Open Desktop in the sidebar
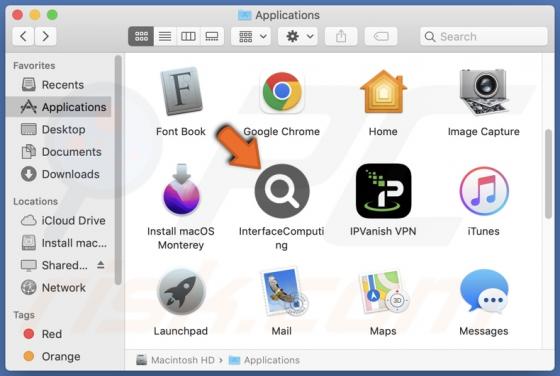Viewport: 560px width, 376px height. [x=59, y=129]
